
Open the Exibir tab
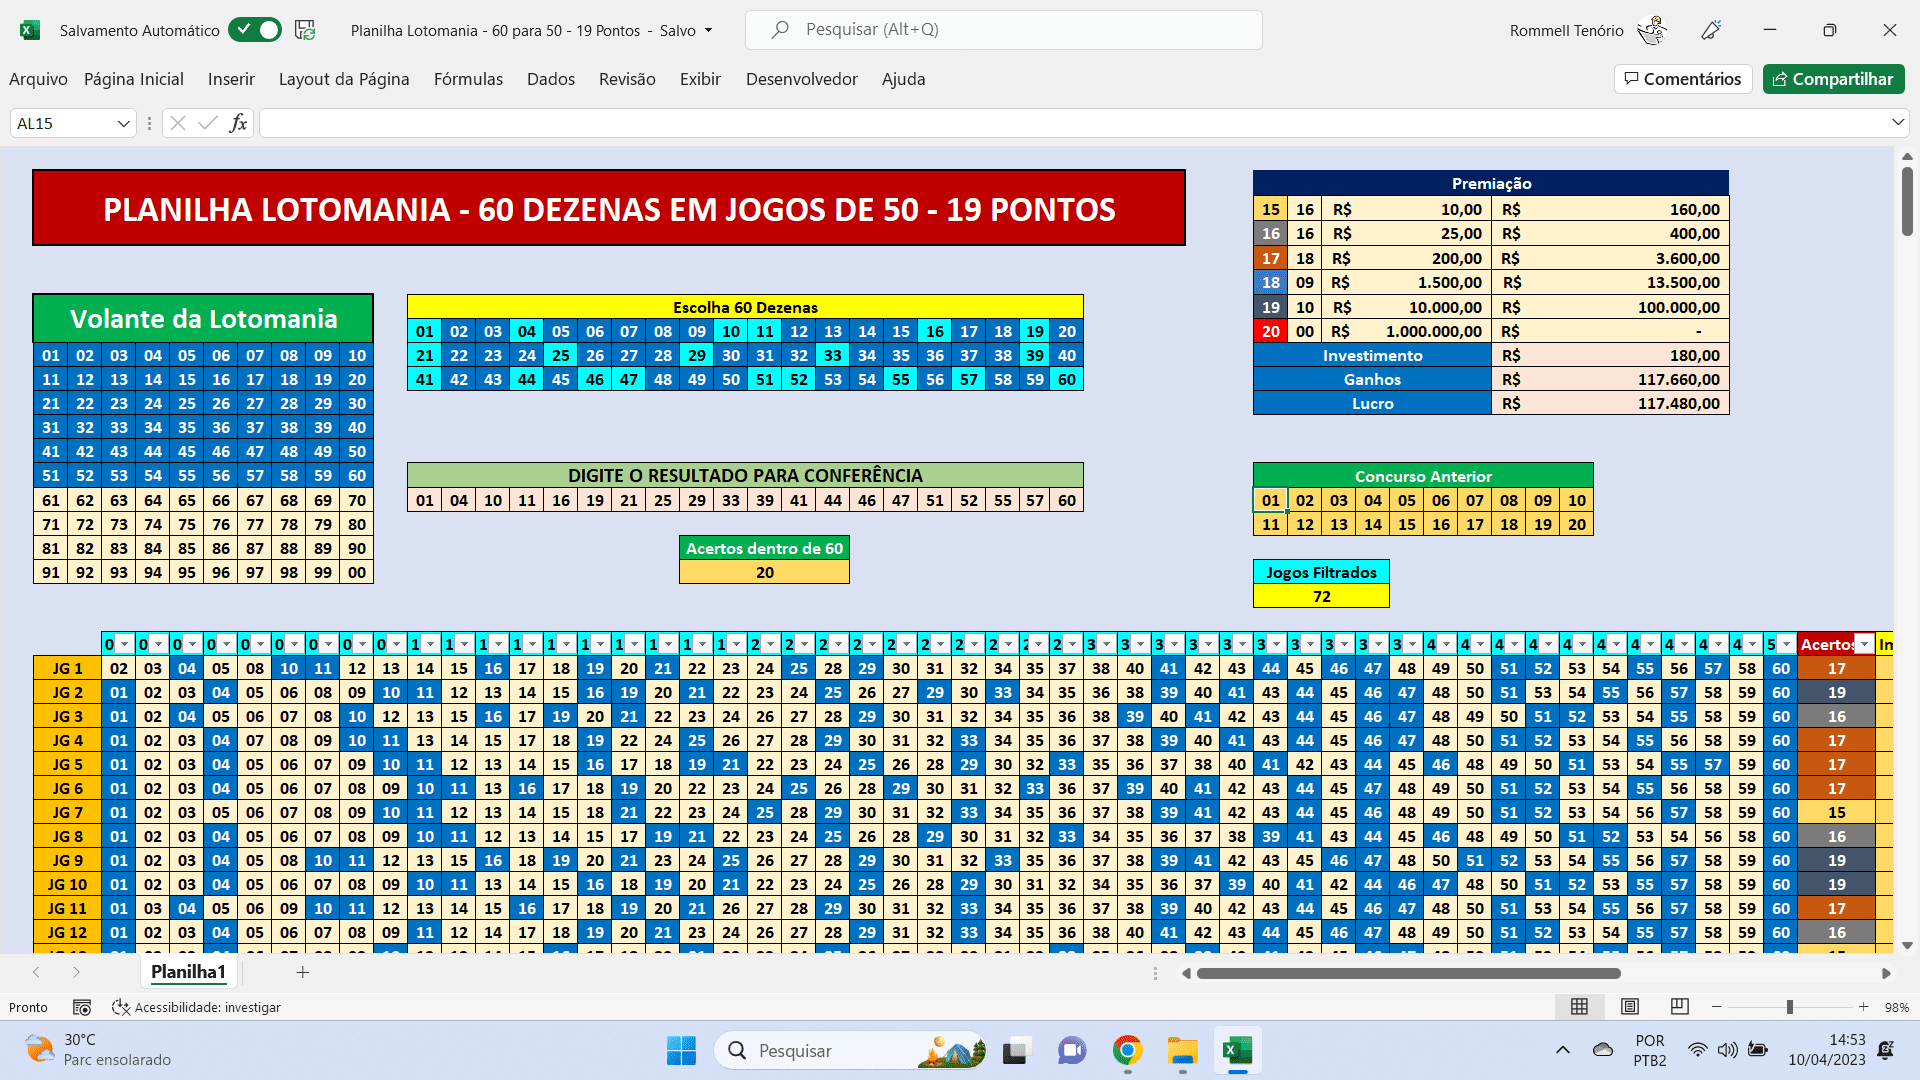[700, 79]
